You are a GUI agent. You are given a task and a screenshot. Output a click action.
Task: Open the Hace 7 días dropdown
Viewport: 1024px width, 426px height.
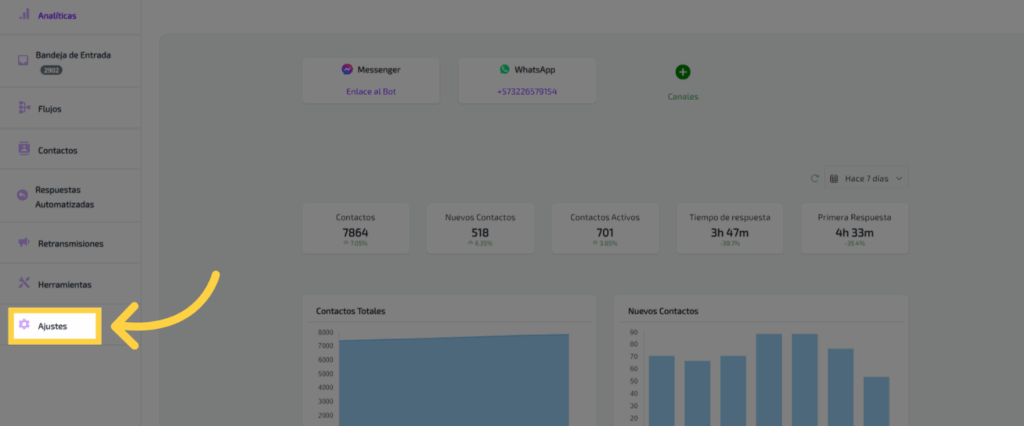tap(866, 178)
